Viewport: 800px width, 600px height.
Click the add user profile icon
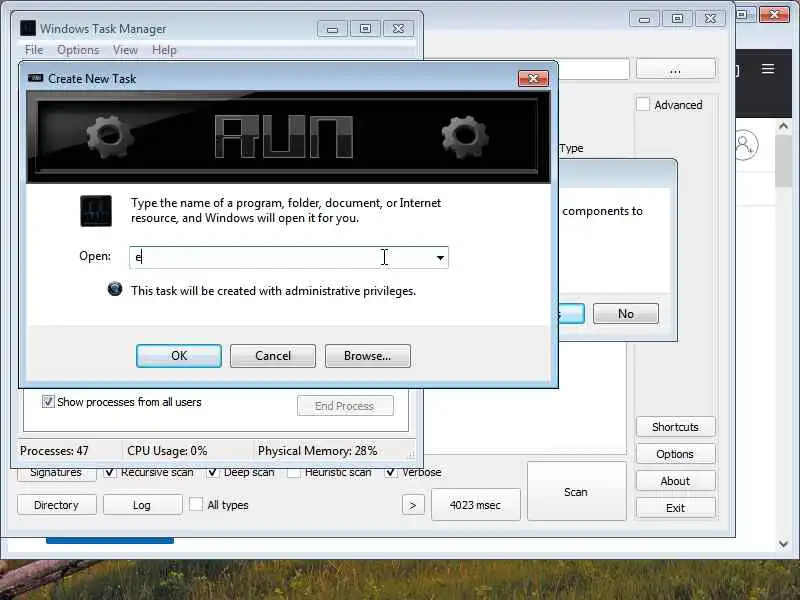(x=746, y=145)
